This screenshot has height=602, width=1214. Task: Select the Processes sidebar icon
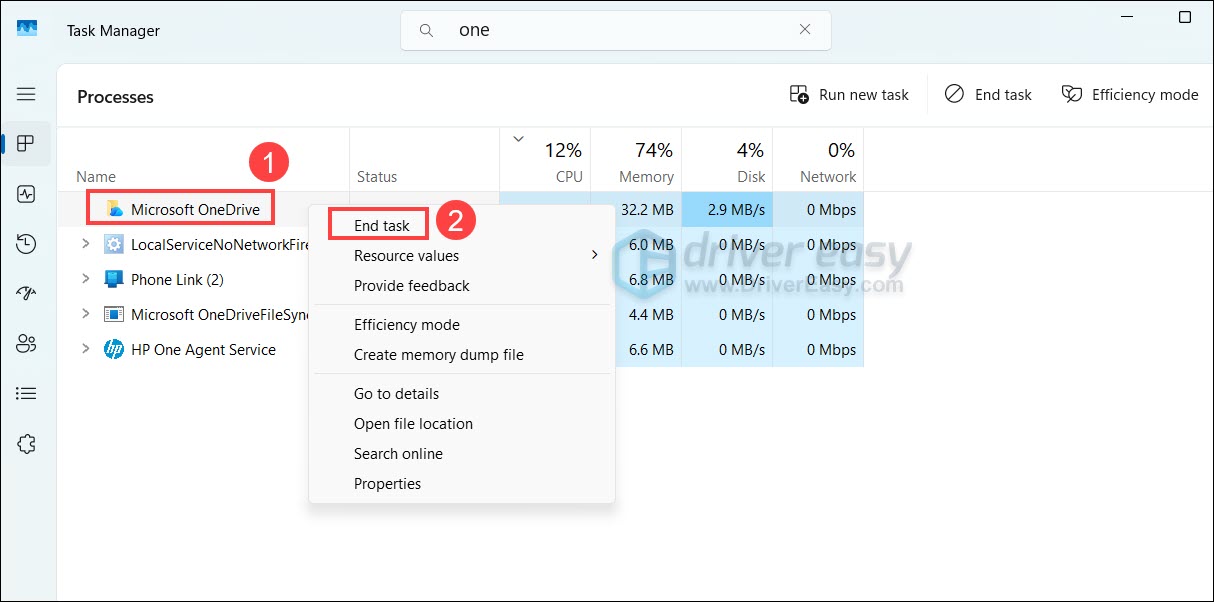click(26, 144)
